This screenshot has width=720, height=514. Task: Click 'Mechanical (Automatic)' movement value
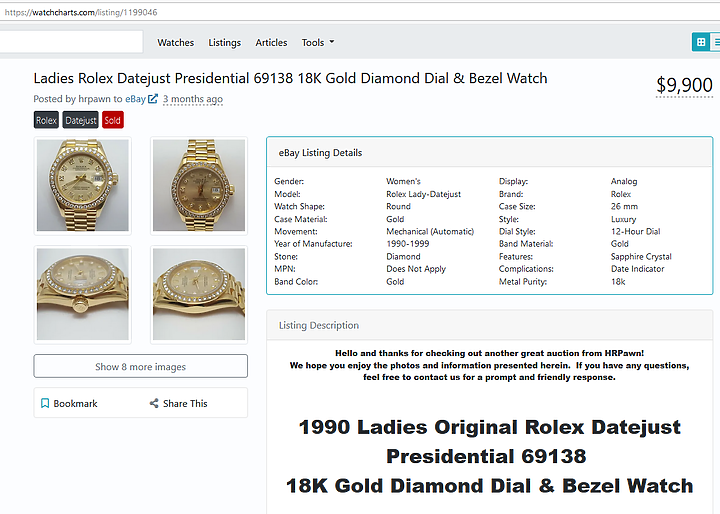(430, 232)
